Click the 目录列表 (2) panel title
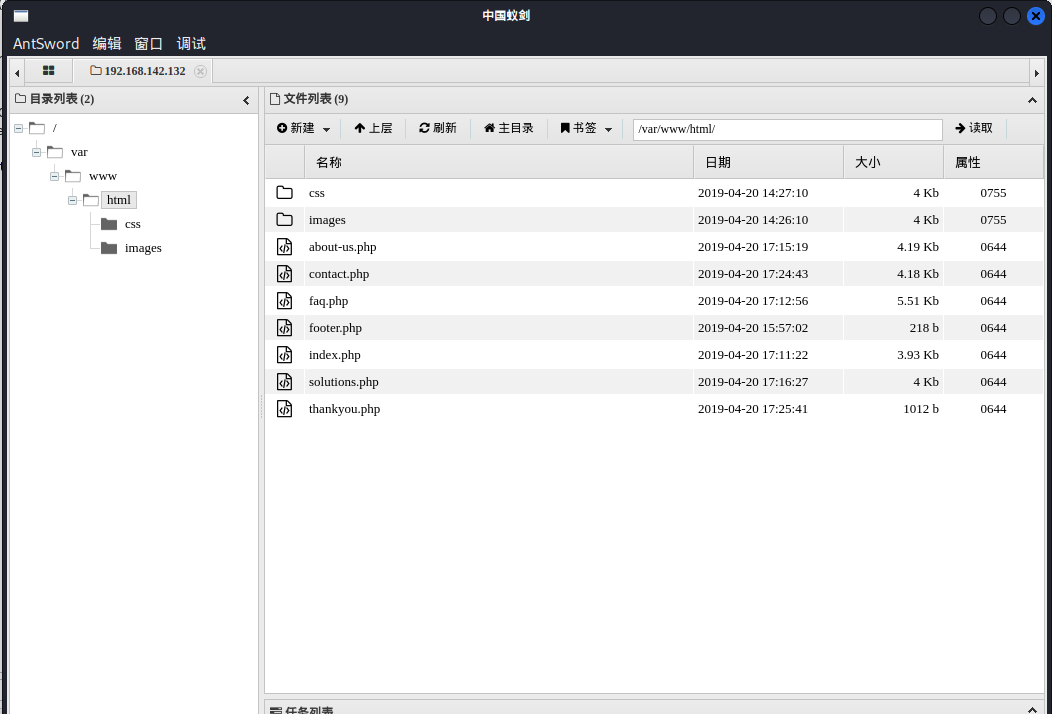 coord(62,99)
